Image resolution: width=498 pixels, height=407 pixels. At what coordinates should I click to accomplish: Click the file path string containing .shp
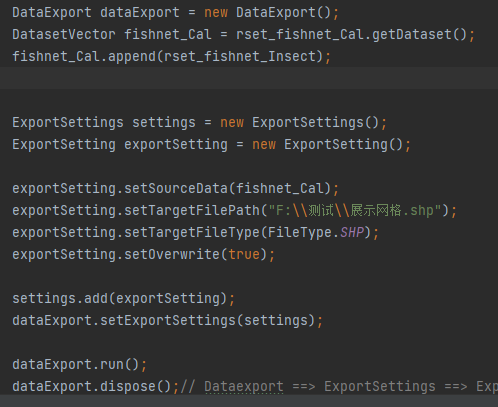tap(355, 211)
